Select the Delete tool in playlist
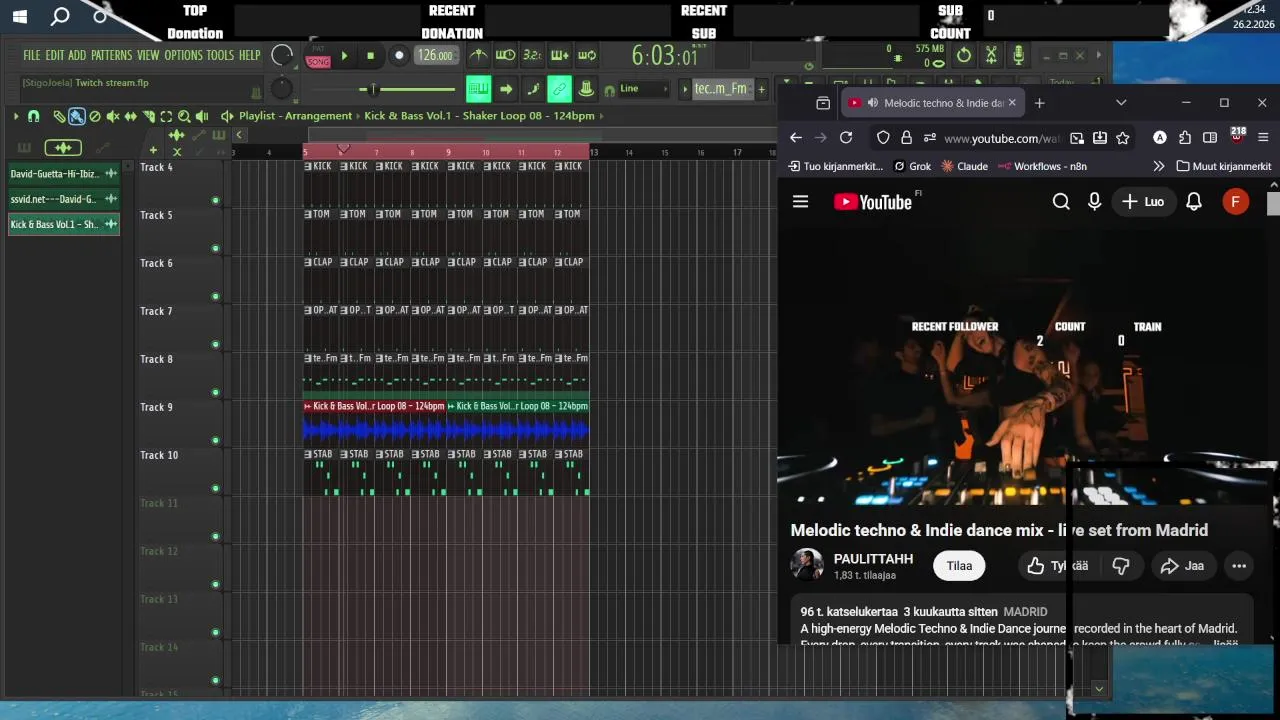Screen dimensions: 1280x720 95,116
